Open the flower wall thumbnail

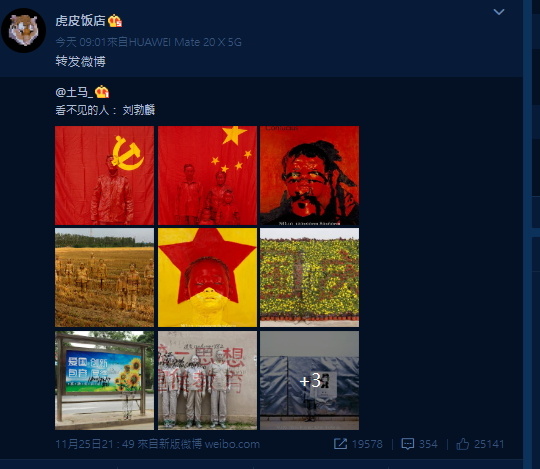tap(310, 278)
